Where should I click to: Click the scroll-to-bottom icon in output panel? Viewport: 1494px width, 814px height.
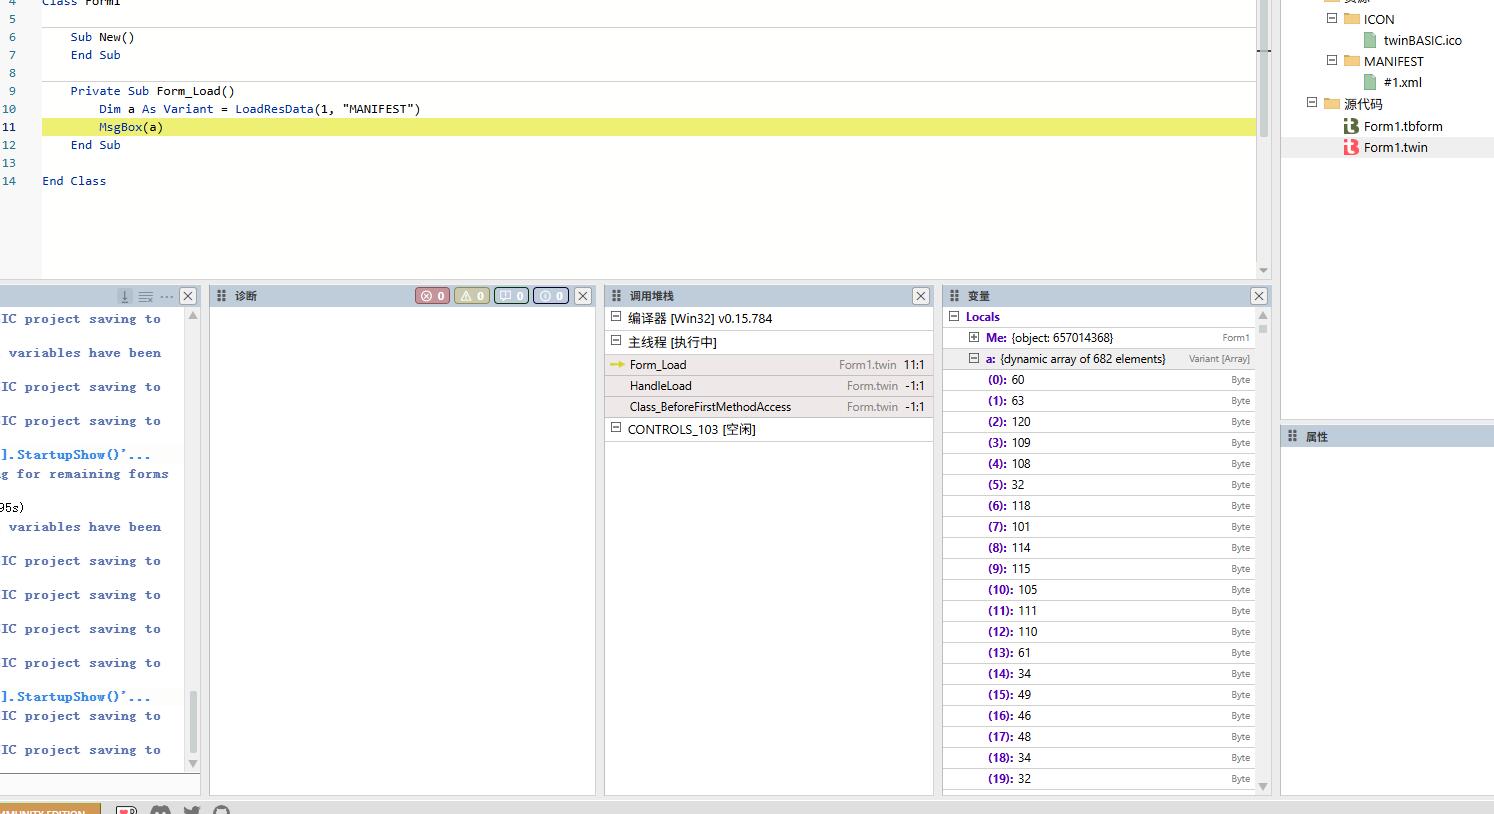(125, 296)
